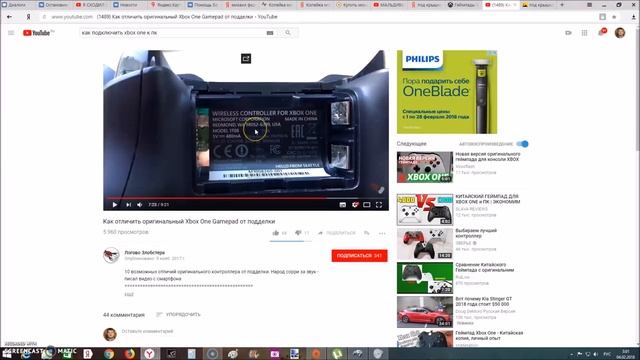The image size is (640, 360).
Task: Mute the video volume speaker icon
Action: click(x=140, y=204)
